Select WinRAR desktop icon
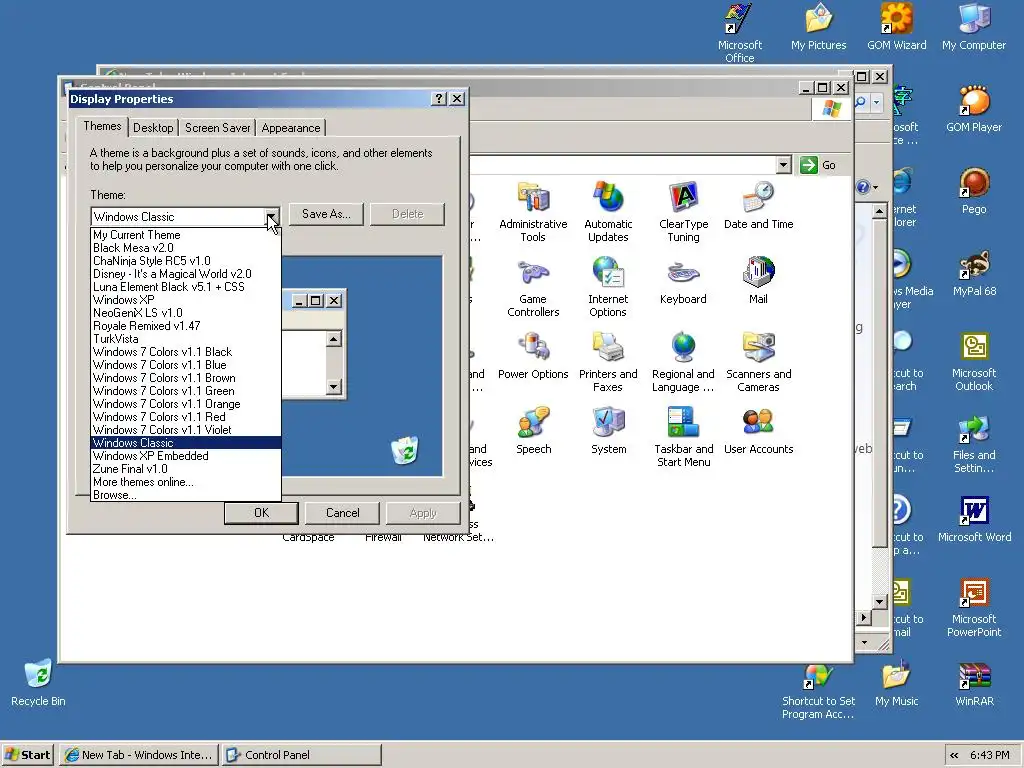The height and width of the screenshot is (768, 1024). click(x=974, y=684)
